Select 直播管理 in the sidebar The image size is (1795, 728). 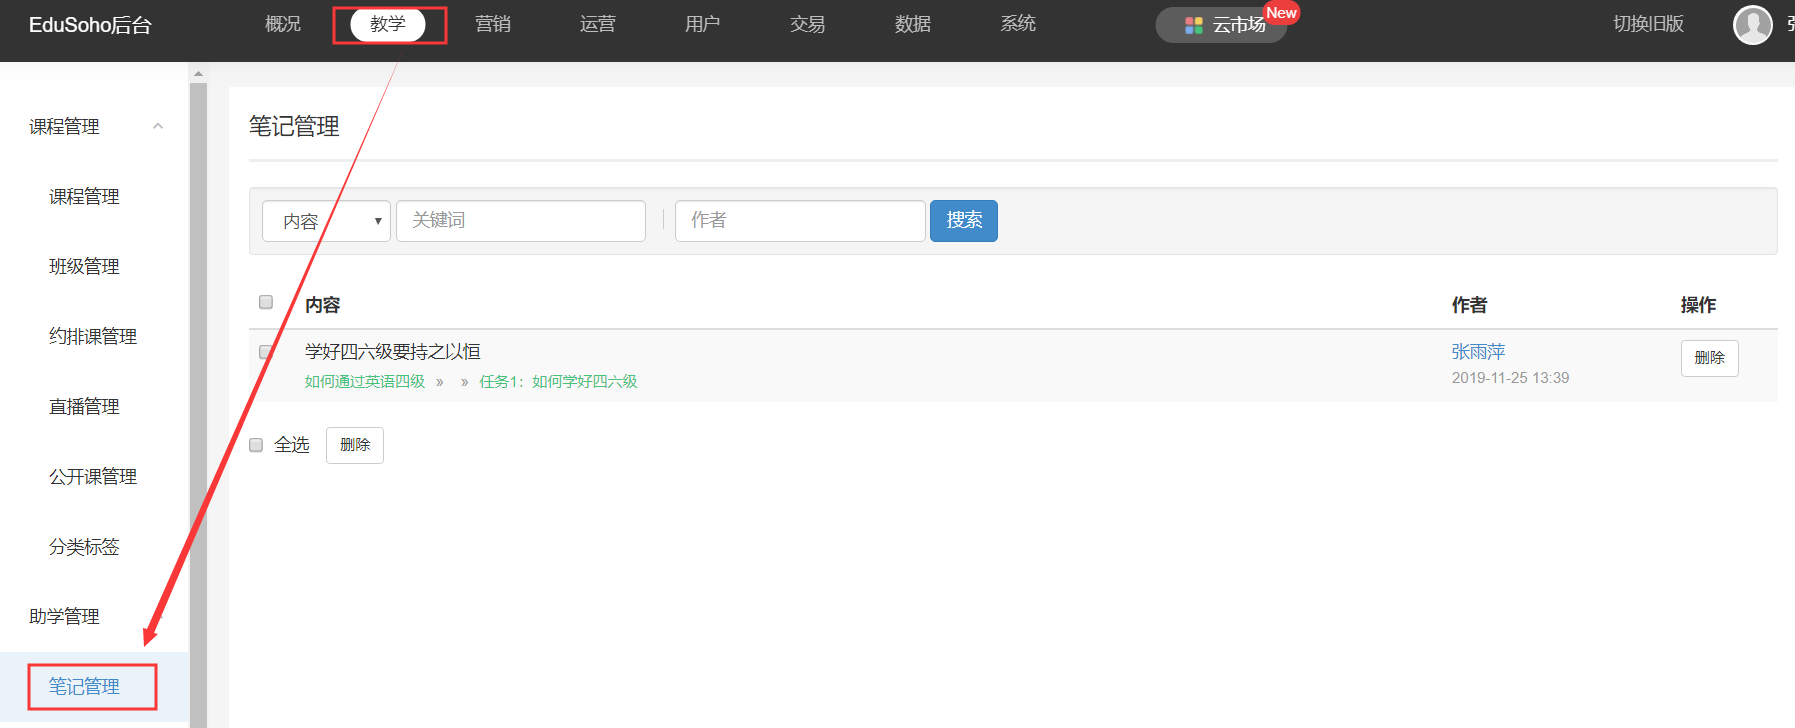click(x=84, y=407)
